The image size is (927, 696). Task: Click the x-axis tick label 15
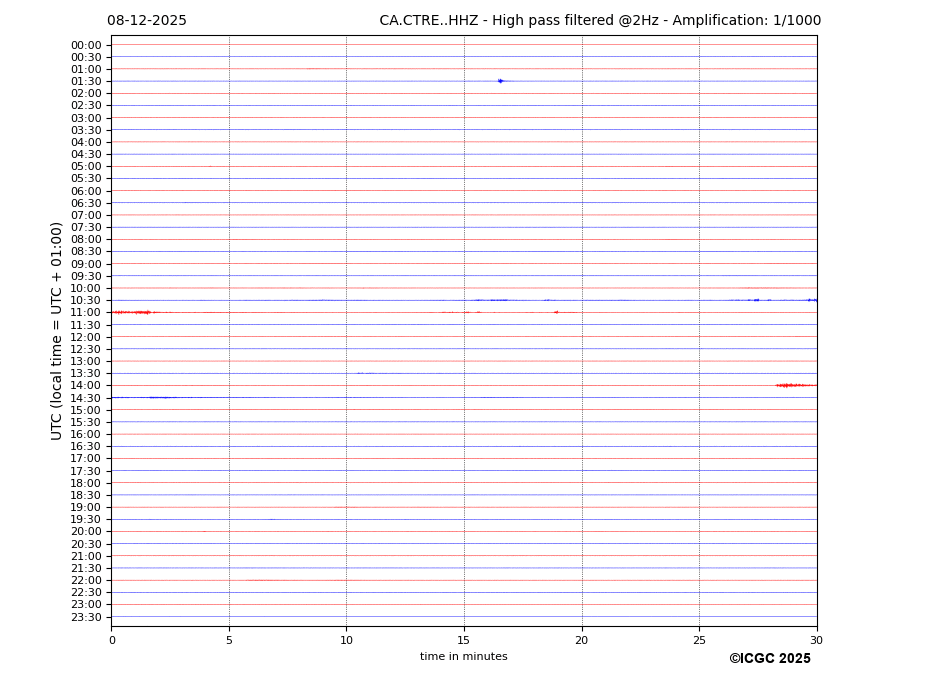[464, 640]
